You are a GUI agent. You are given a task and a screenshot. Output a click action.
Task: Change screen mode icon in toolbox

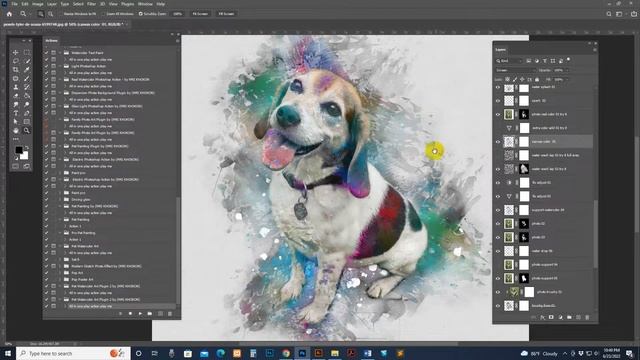27,166
